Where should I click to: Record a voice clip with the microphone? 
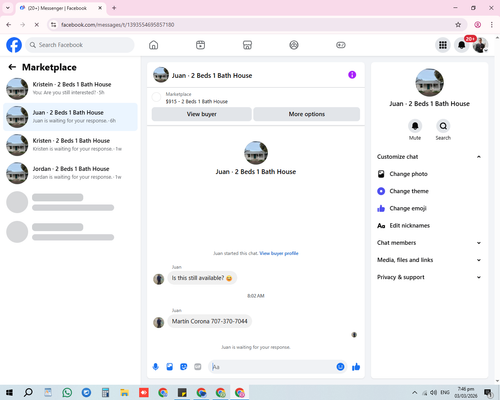click(x=156, y=367)
